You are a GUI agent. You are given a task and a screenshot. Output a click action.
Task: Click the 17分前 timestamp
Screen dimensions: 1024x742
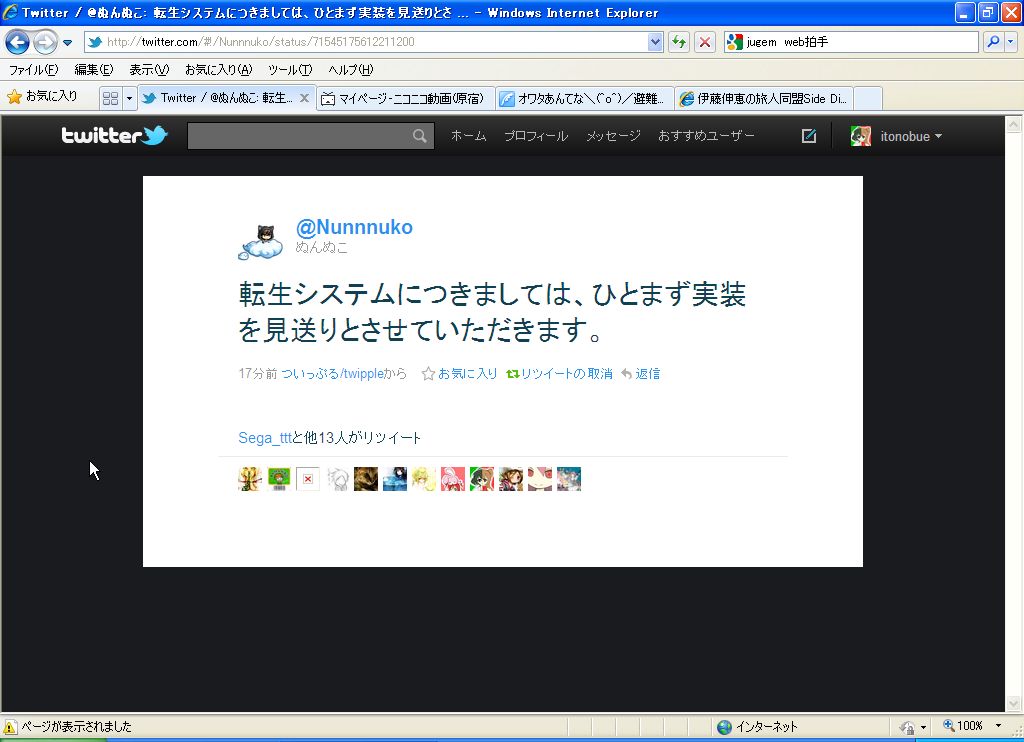(x=257, y=374)
